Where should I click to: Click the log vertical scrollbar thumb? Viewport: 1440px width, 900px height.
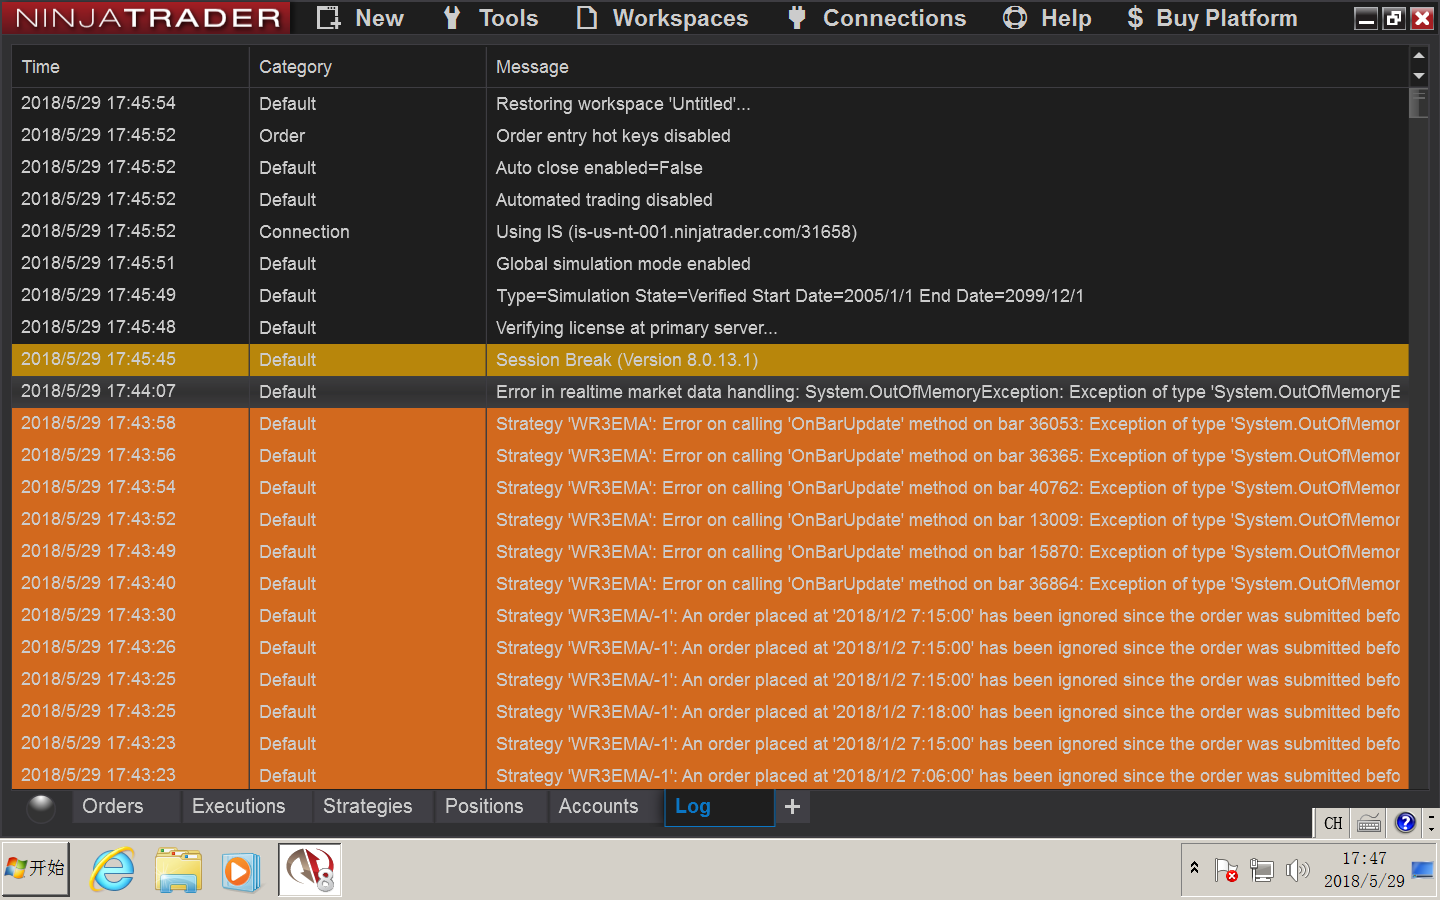(1419, 104)
